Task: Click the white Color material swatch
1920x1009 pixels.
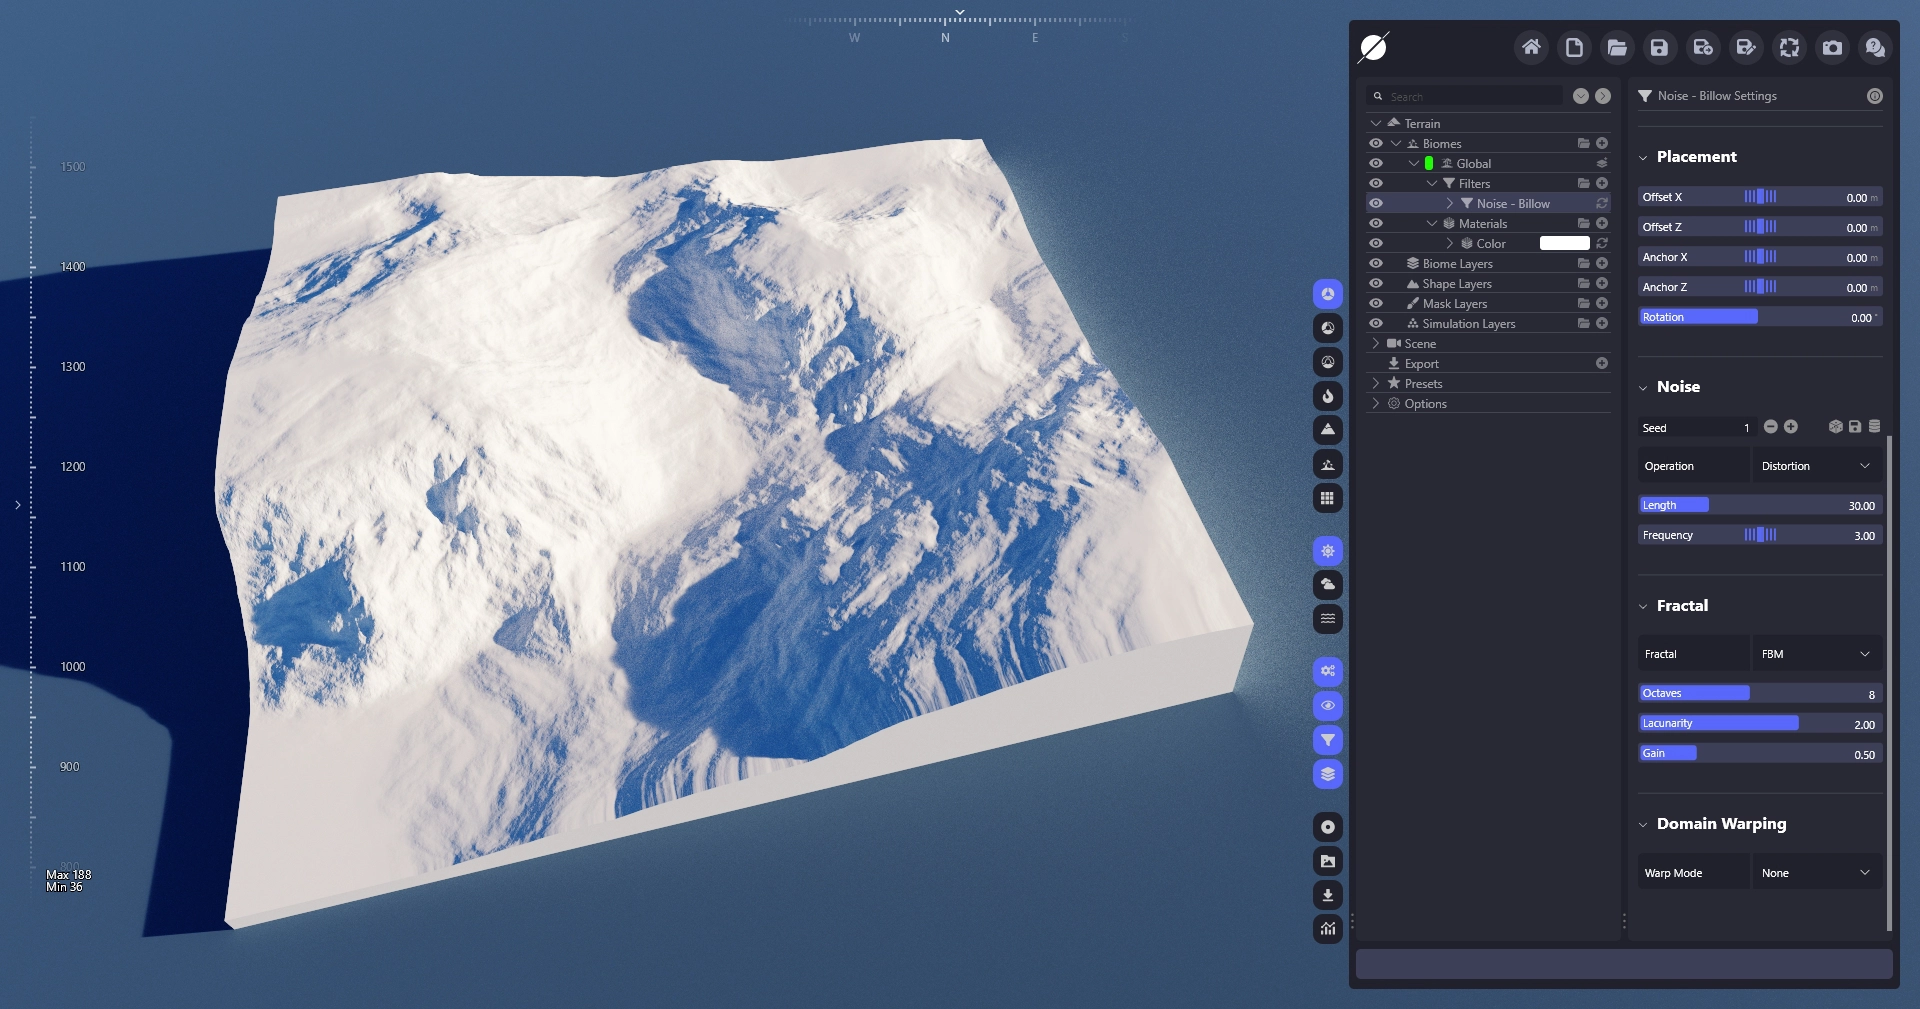Action: click(x=1564, y=244)
